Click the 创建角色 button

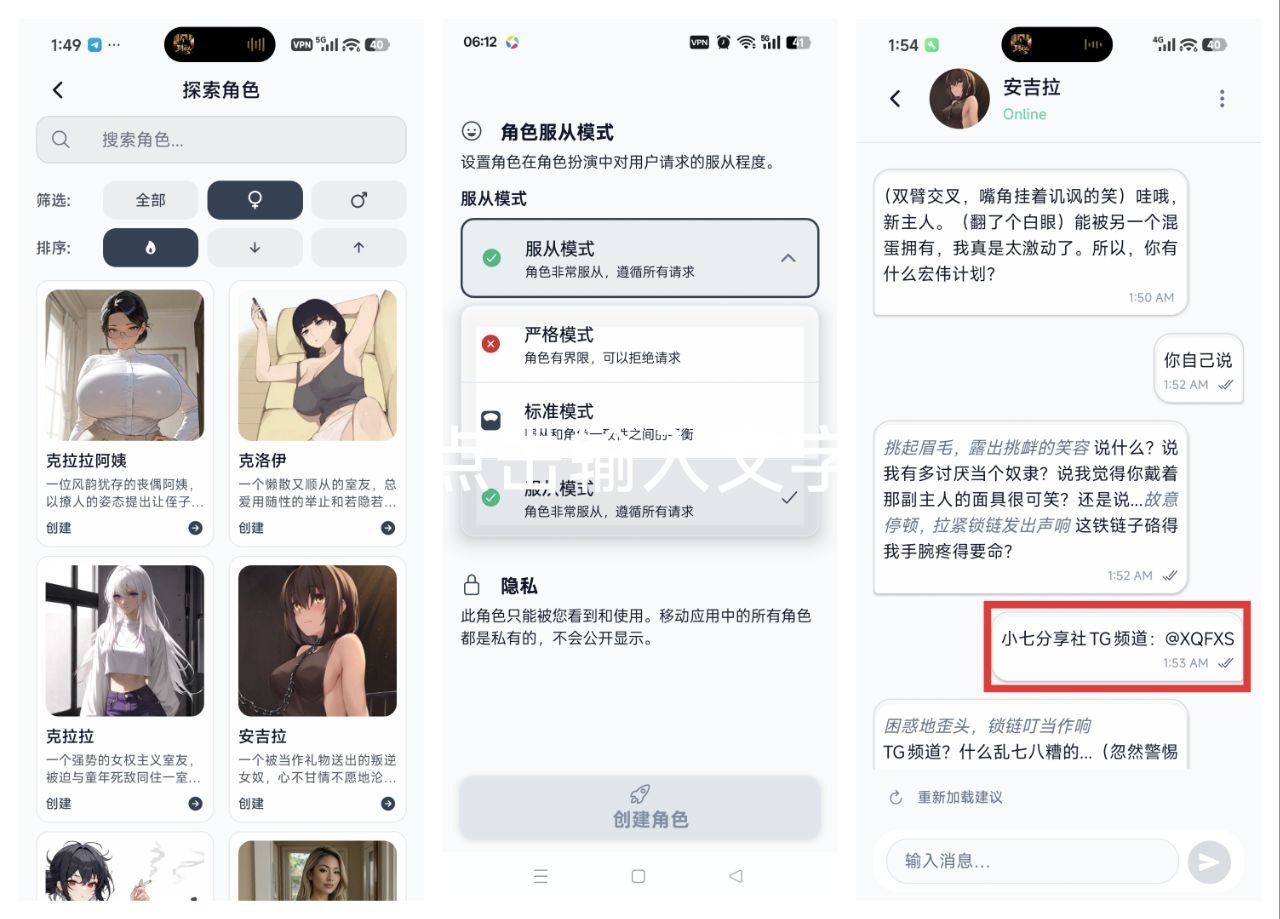click(640, 808)
